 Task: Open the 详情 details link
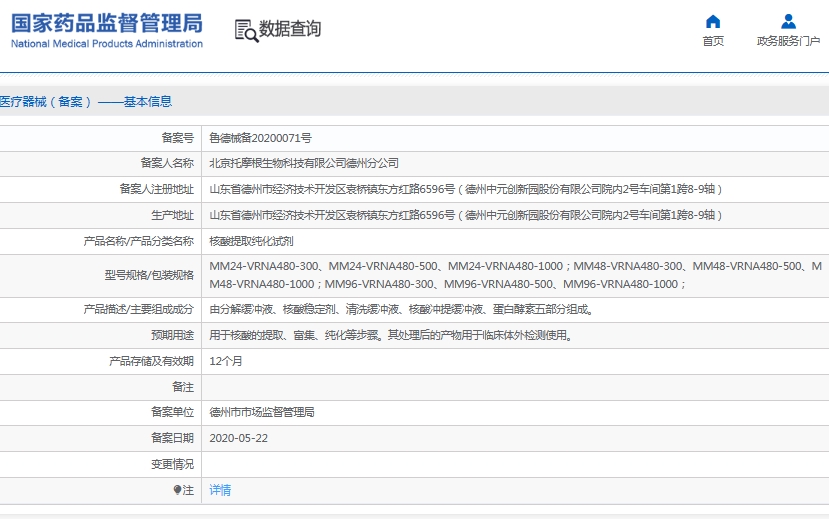(x=220, y=490)
